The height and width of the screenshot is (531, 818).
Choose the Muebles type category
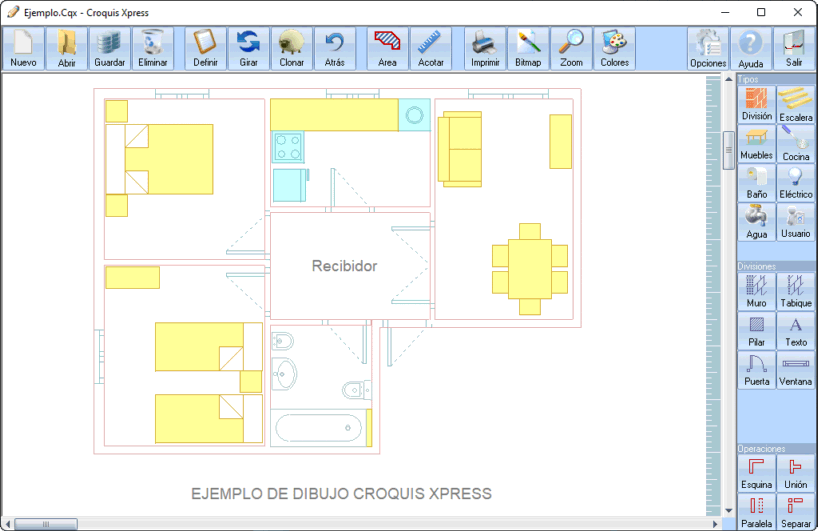click(x=757, y=144)
